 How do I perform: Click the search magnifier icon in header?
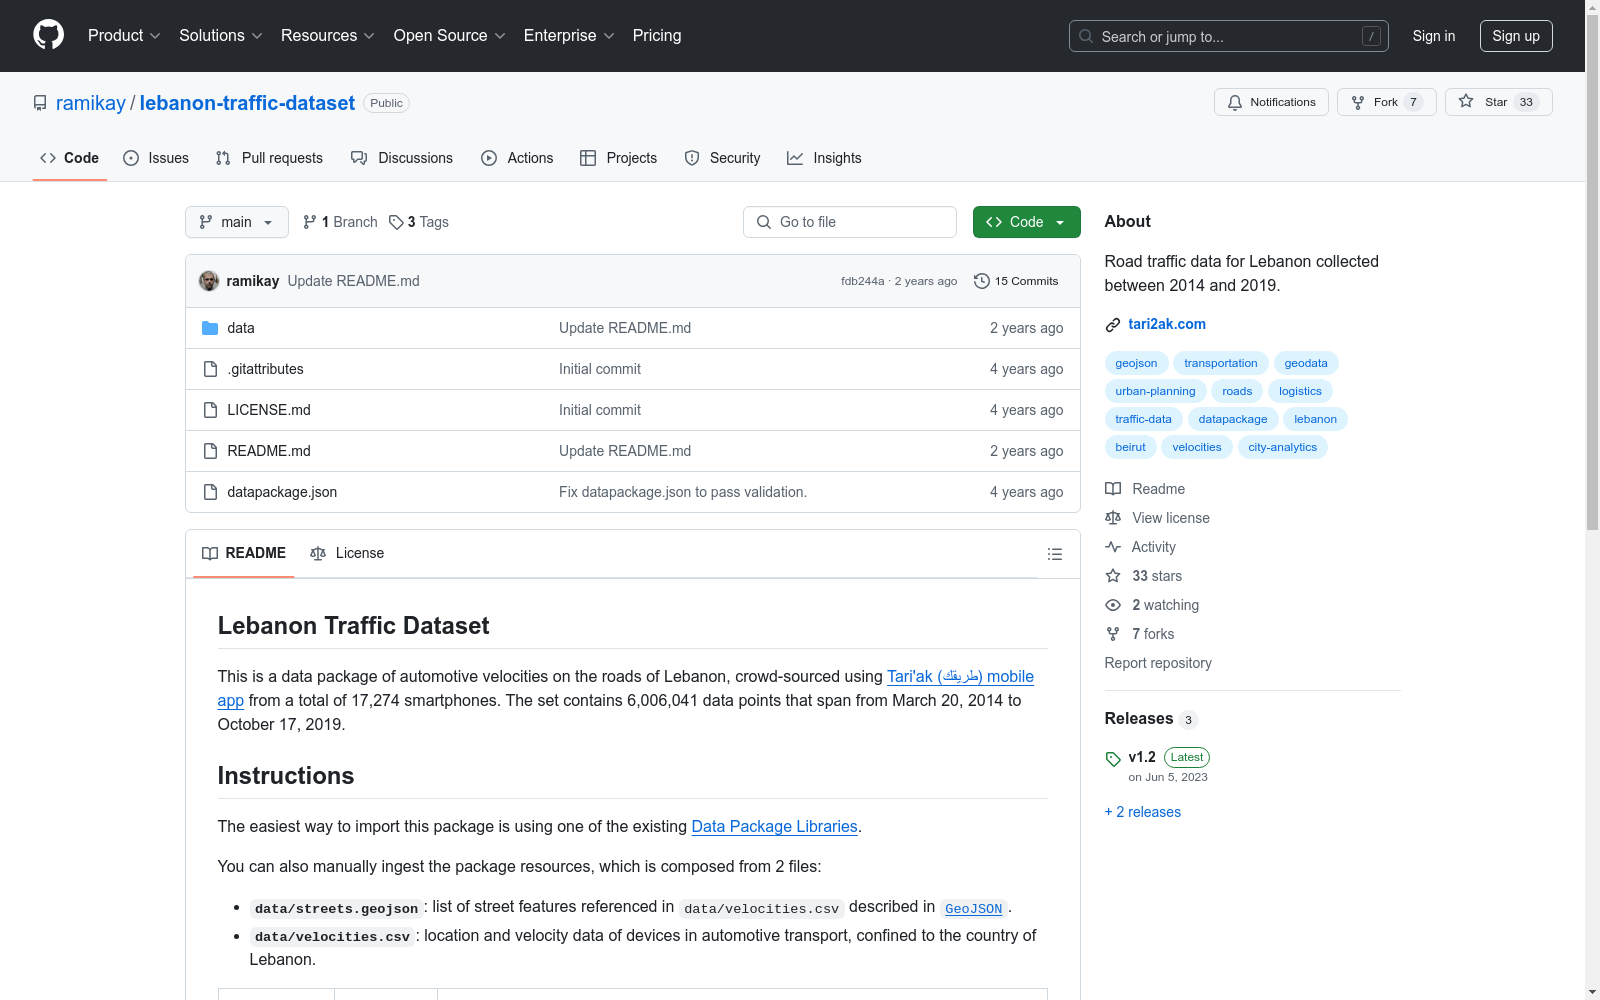(x=1086, y=36)
